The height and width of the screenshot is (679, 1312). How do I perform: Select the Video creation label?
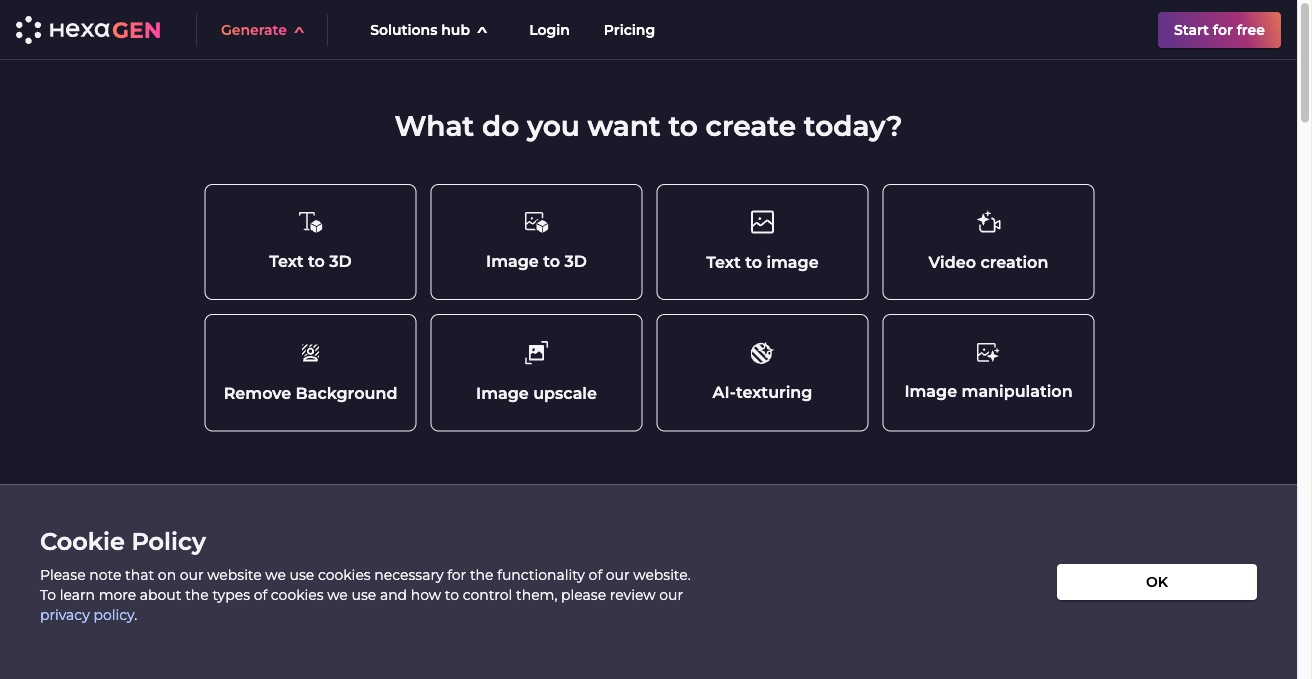[x=988, y=262]
